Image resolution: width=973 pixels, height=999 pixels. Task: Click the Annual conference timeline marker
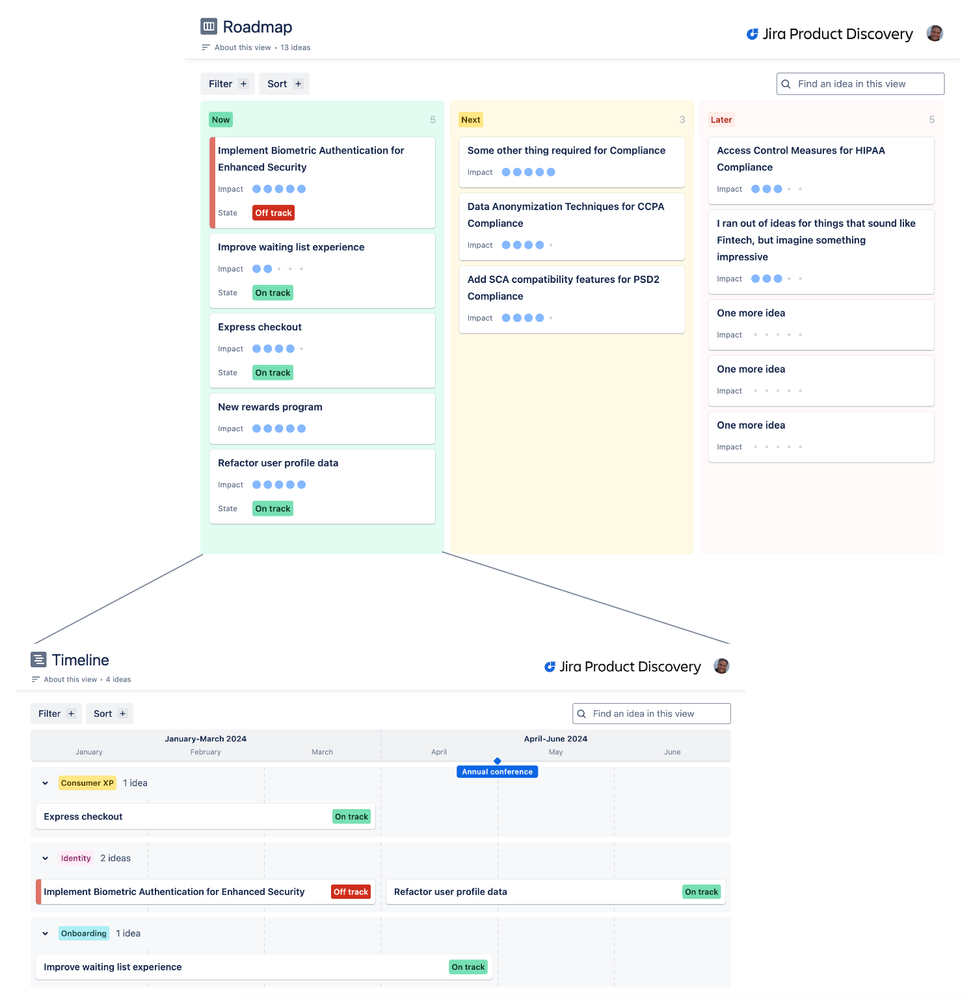(x=497, y=771)
